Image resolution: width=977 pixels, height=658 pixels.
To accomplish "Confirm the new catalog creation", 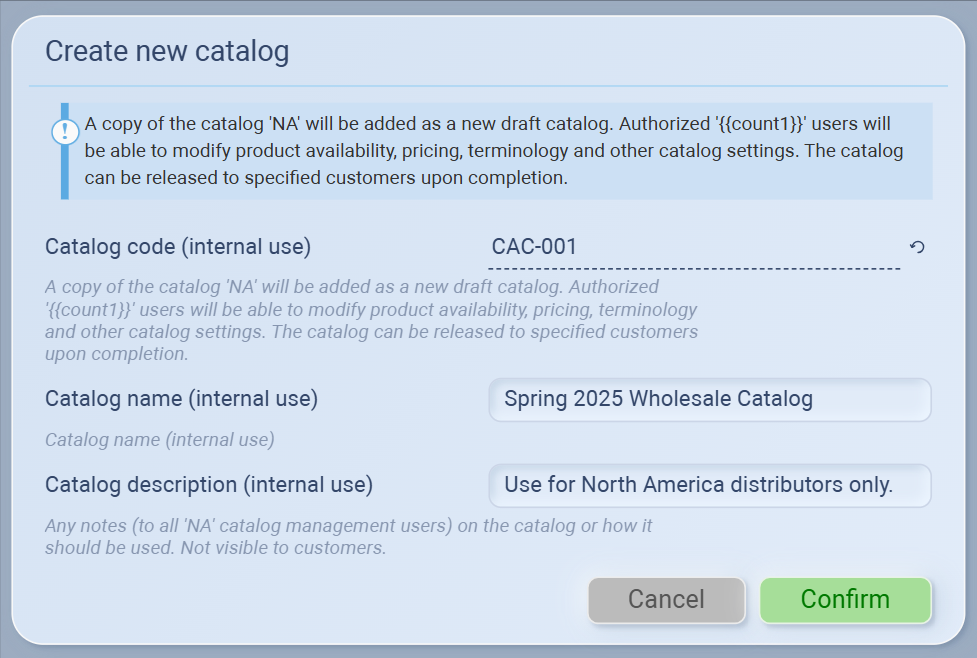I will point(845,600).
